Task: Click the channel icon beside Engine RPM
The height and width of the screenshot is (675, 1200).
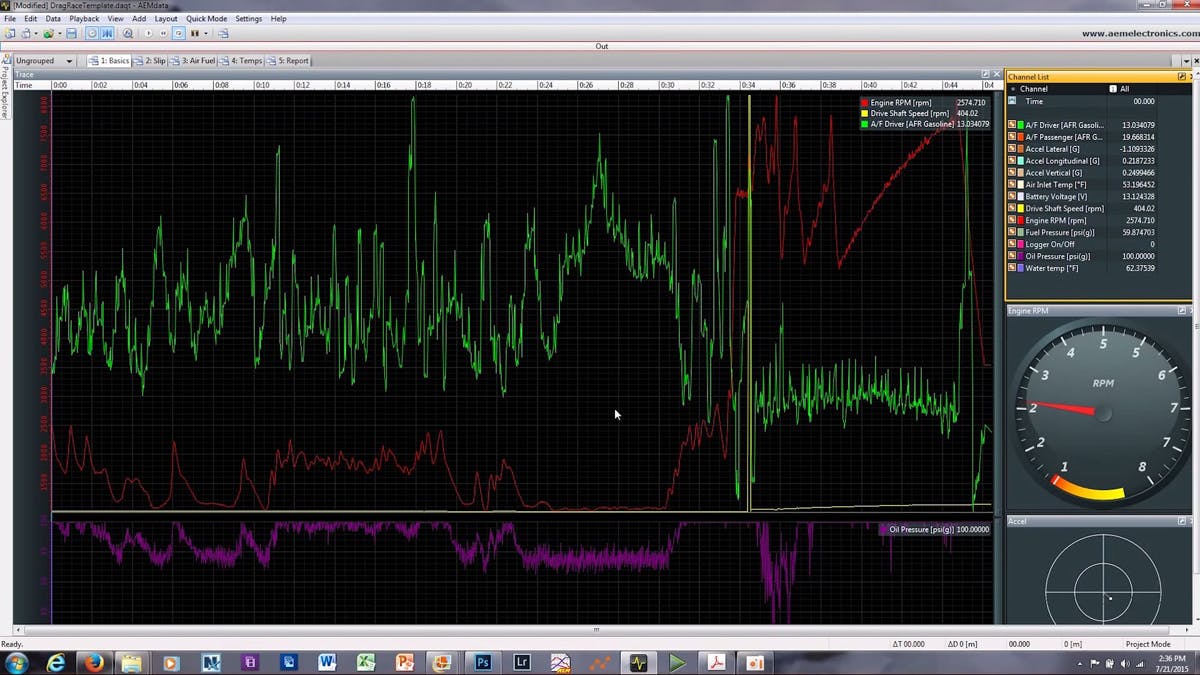Action: click(1012, 220)
